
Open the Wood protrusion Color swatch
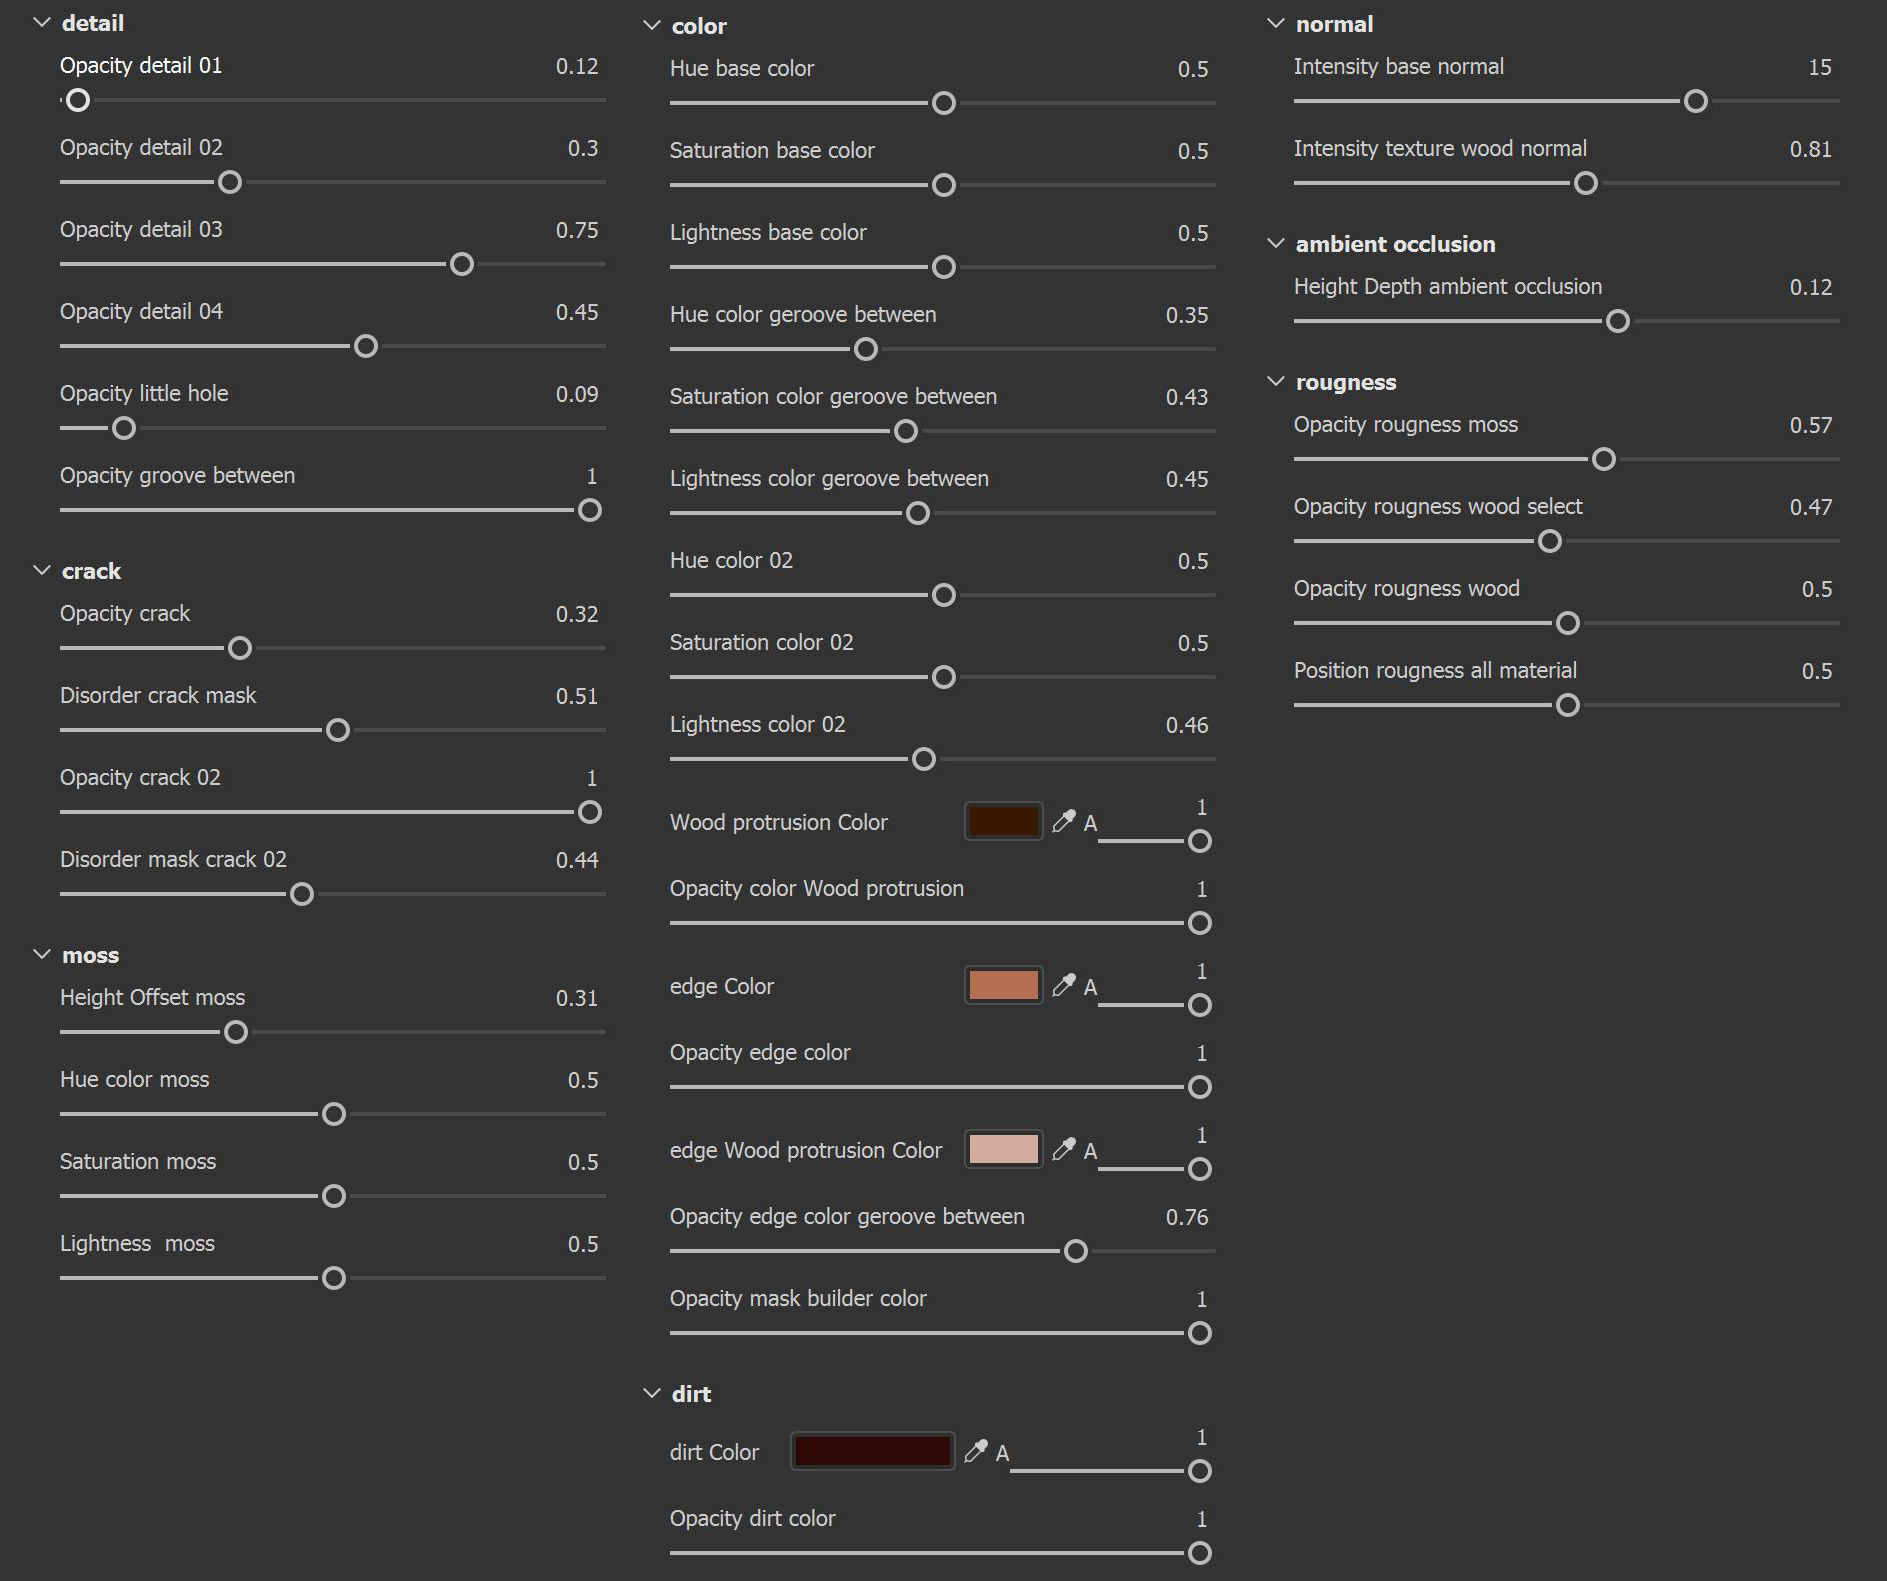coord(1003,821)
